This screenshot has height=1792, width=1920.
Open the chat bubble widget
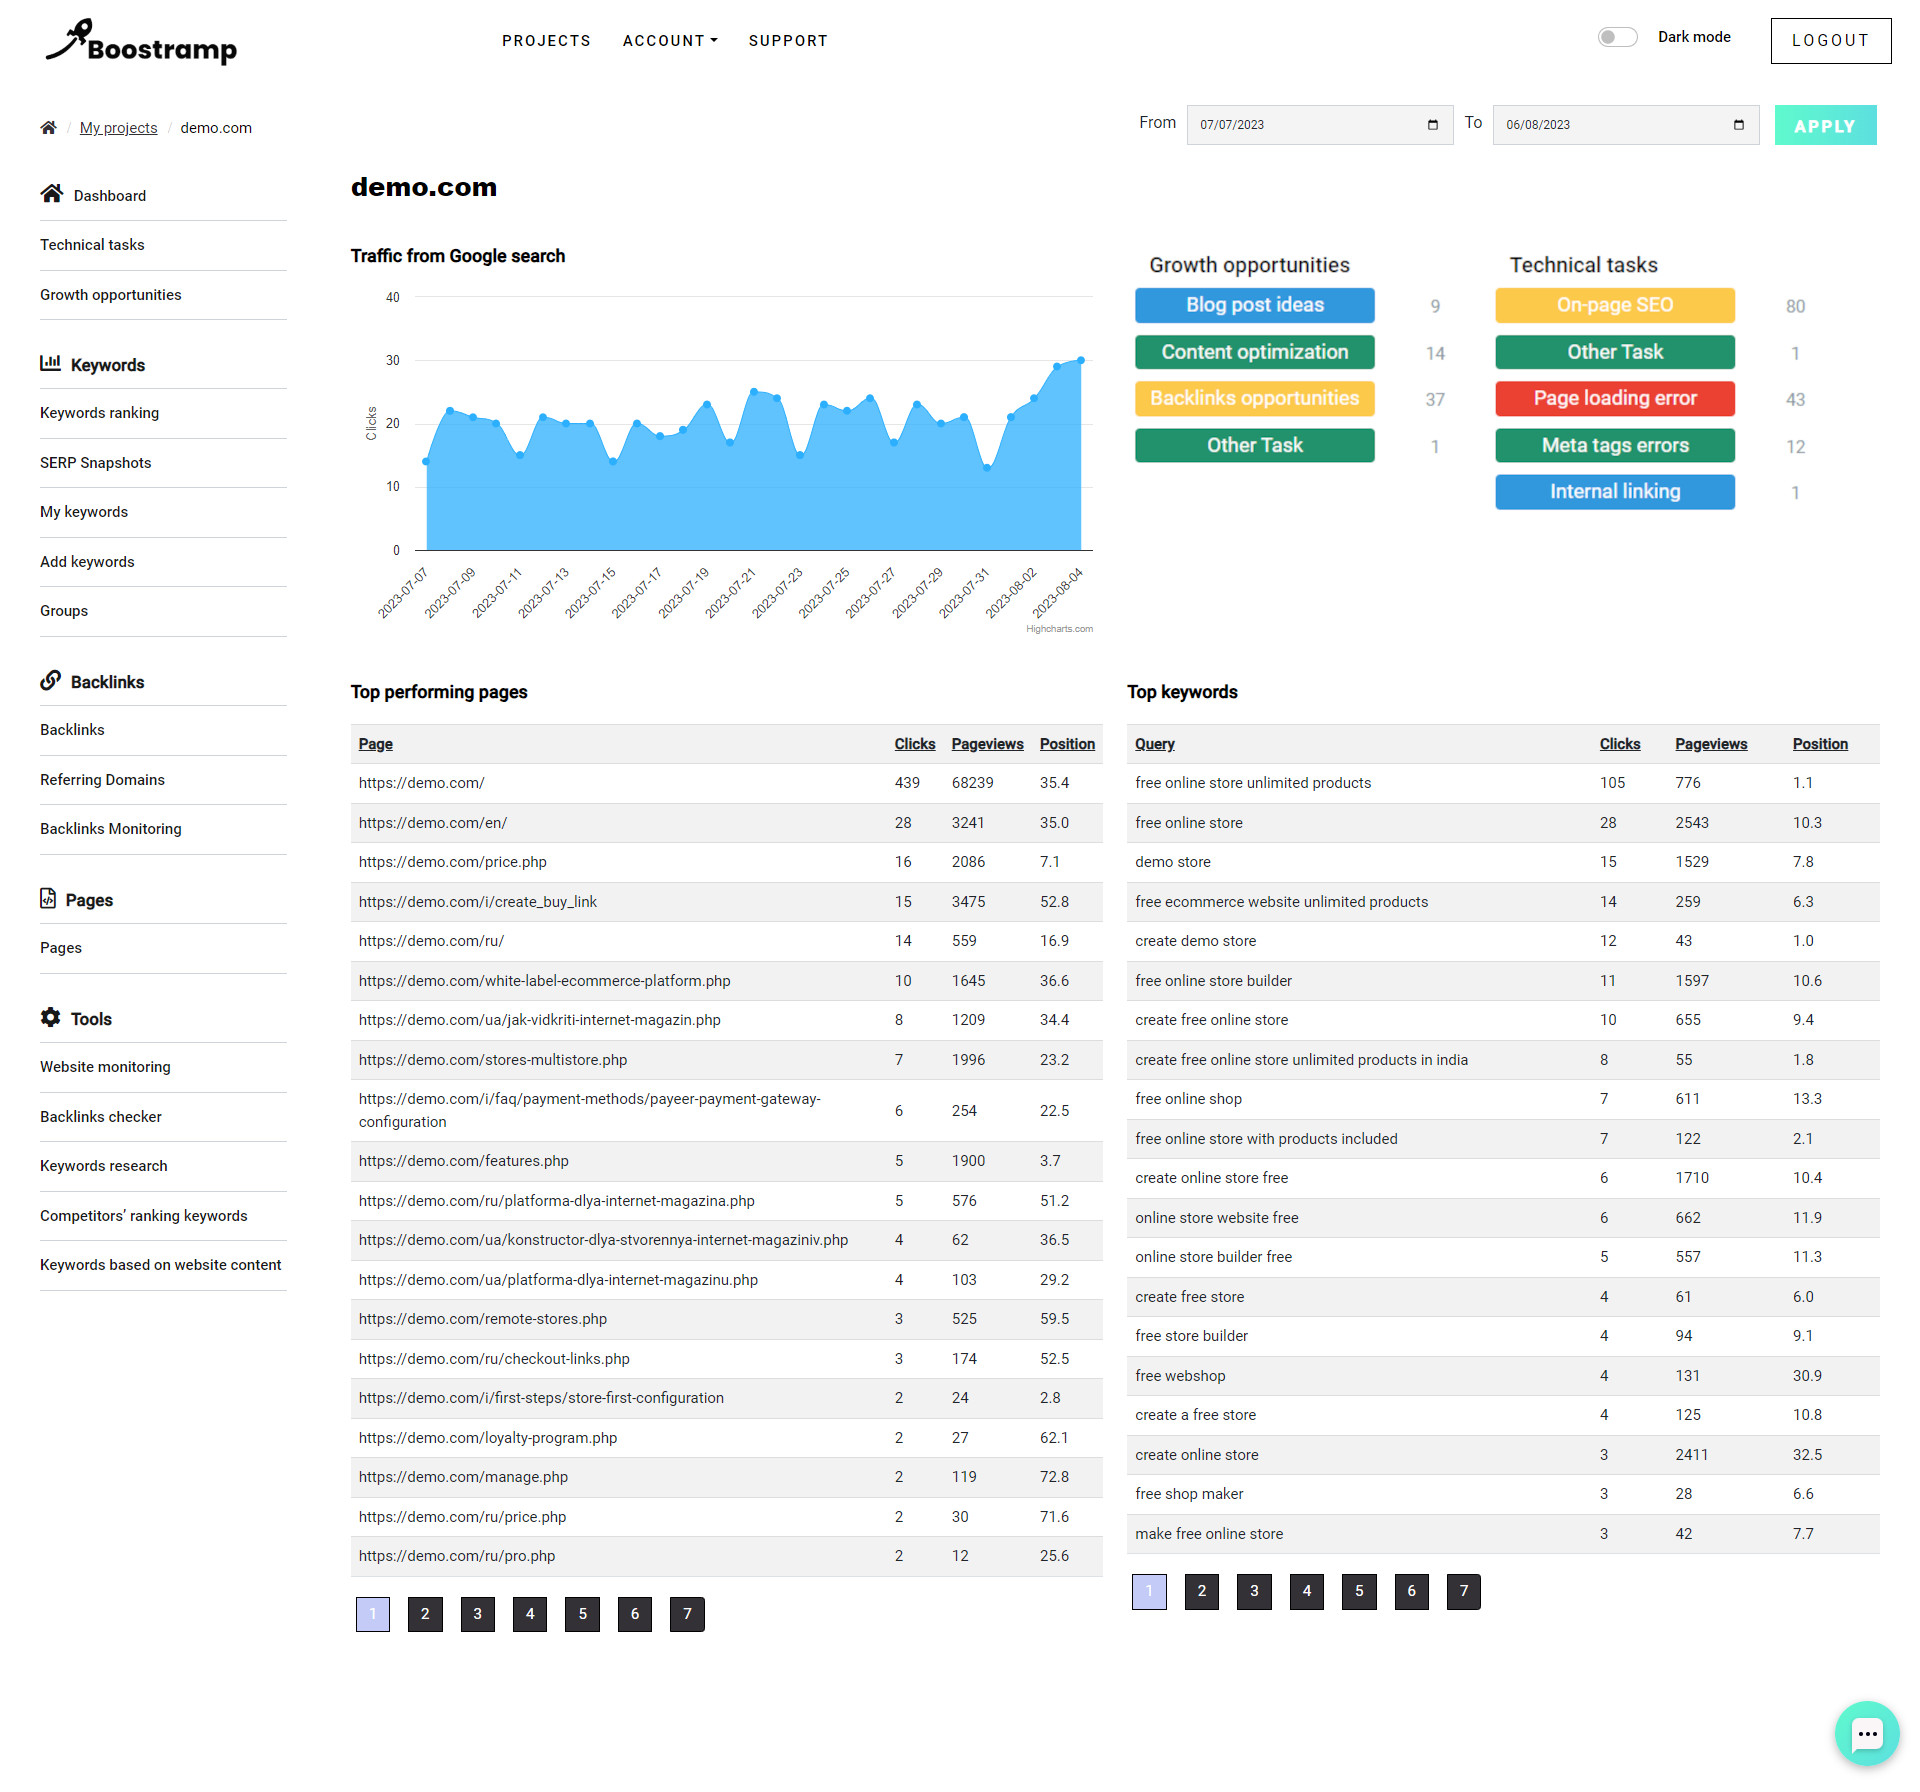(x=1866, y=1733)
